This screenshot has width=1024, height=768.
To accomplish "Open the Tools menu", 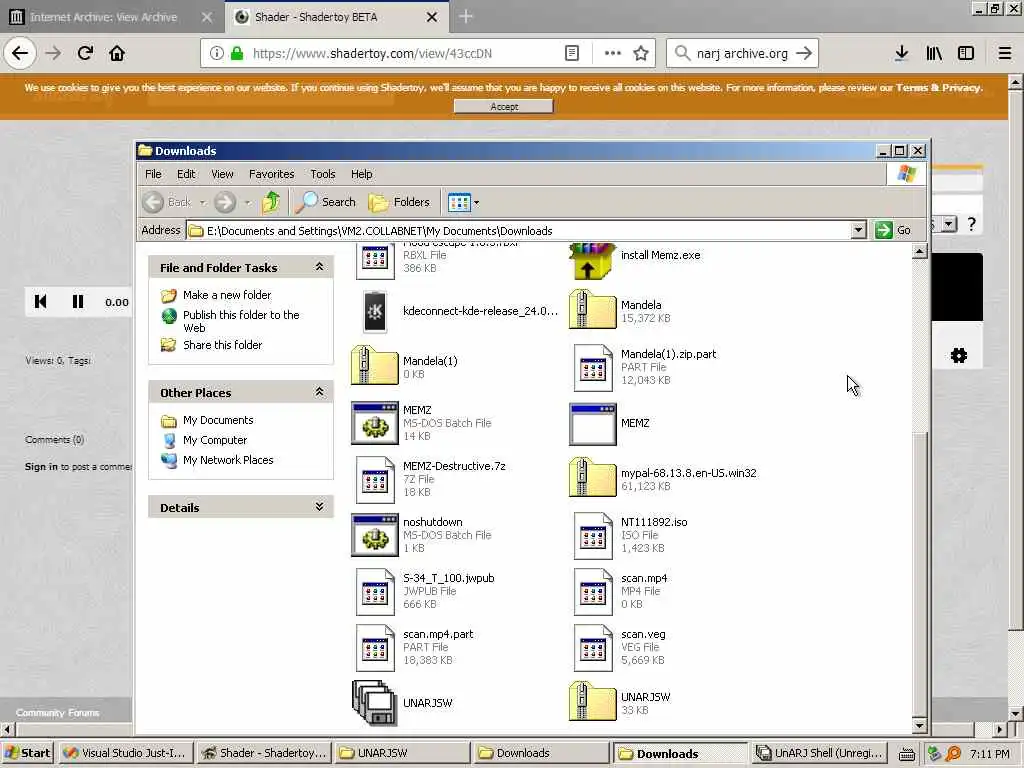I will coord(323,174).
